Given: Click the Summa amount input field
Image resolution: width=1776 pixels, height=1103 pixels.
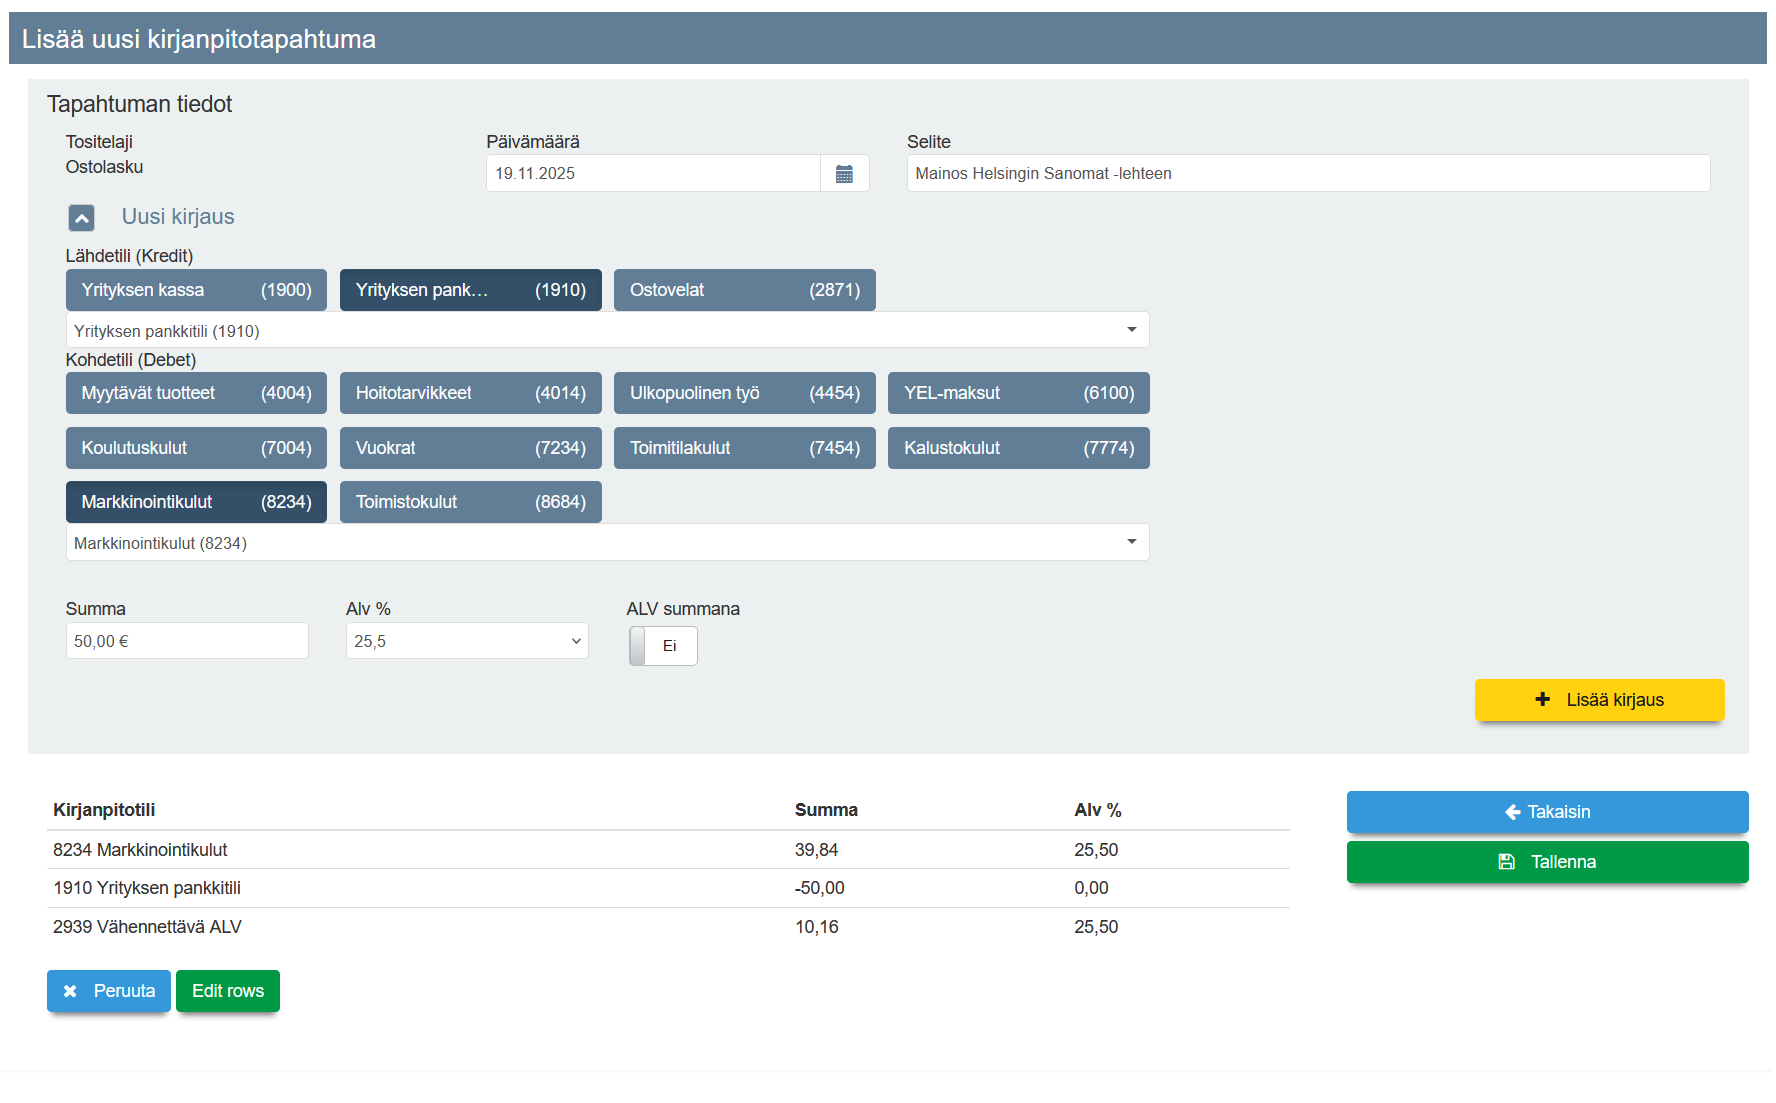Looking at the screenshot, I should coord(186,641).
